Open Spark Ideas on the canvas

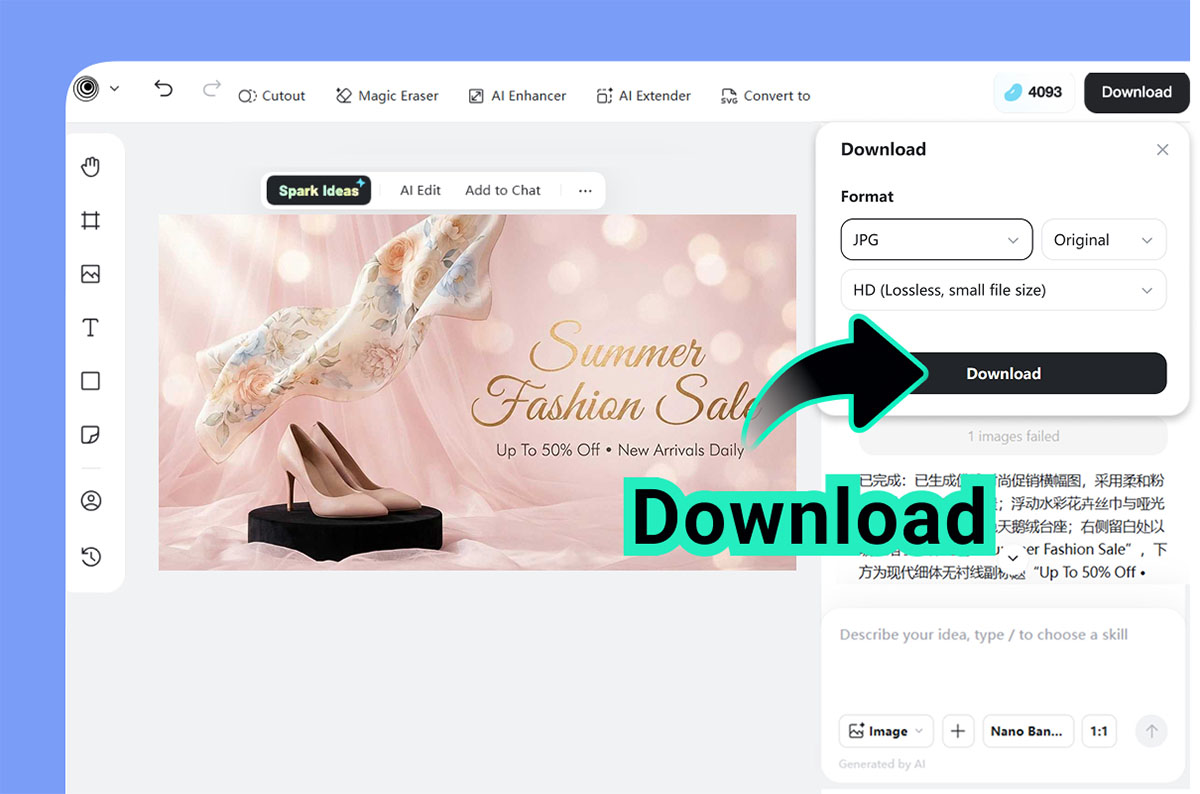[x=318, y=190]
